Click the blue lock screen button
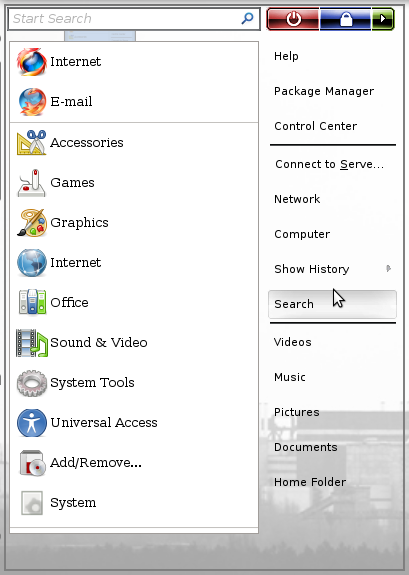This screenshot has height=575, width=409. coord(346,19)
